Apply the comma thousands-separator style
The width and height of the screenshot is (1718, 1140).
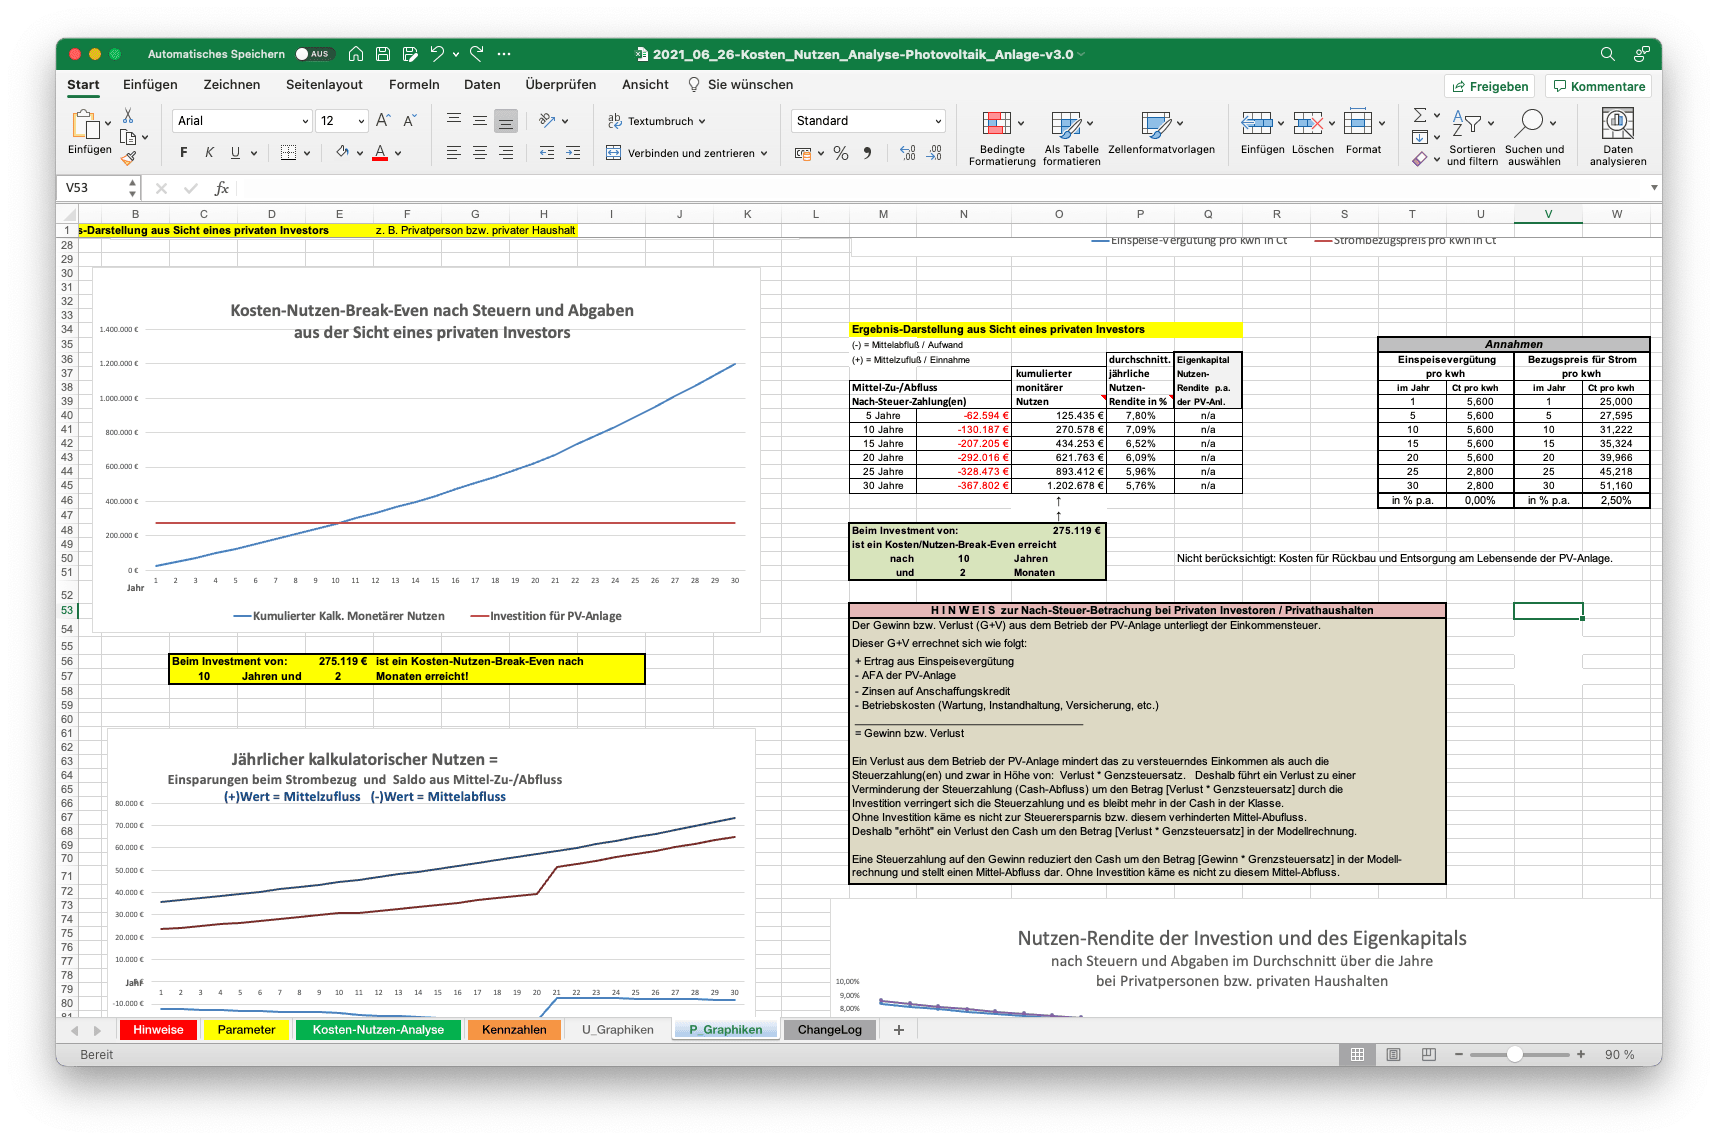click(867, 153)
